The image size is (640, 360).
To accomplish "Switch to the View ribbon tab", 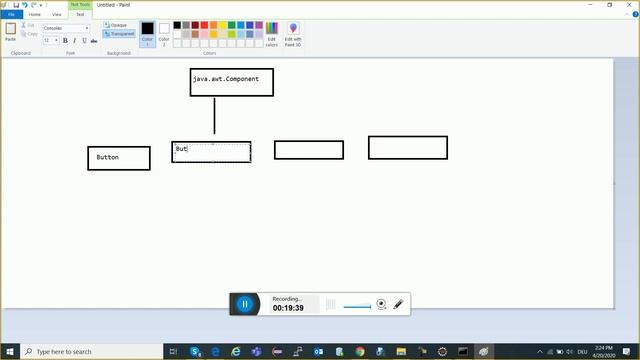I will click(57, 14).
